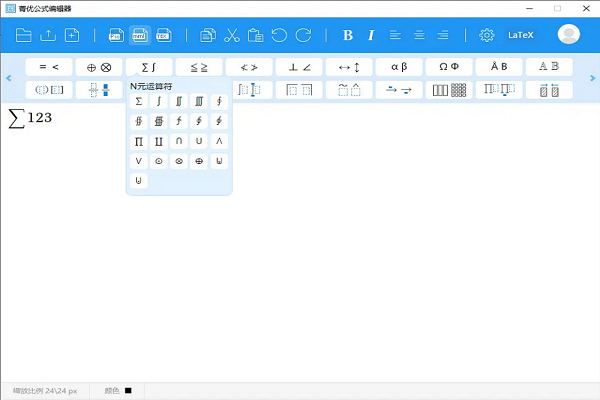The image size is (600, 400).
Task: Toggle bold formatting
Action: 348,35
